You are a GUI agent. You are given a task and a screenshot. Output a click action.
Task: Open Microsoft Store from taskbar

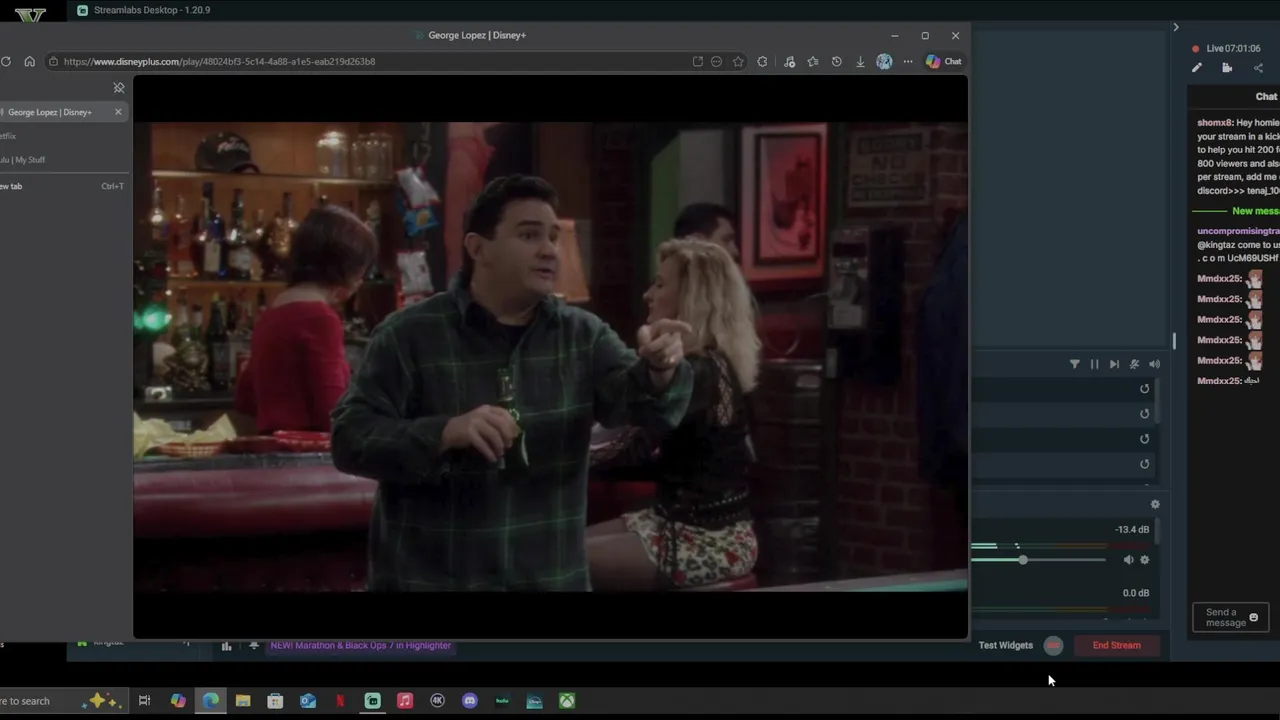pos(275,701)
